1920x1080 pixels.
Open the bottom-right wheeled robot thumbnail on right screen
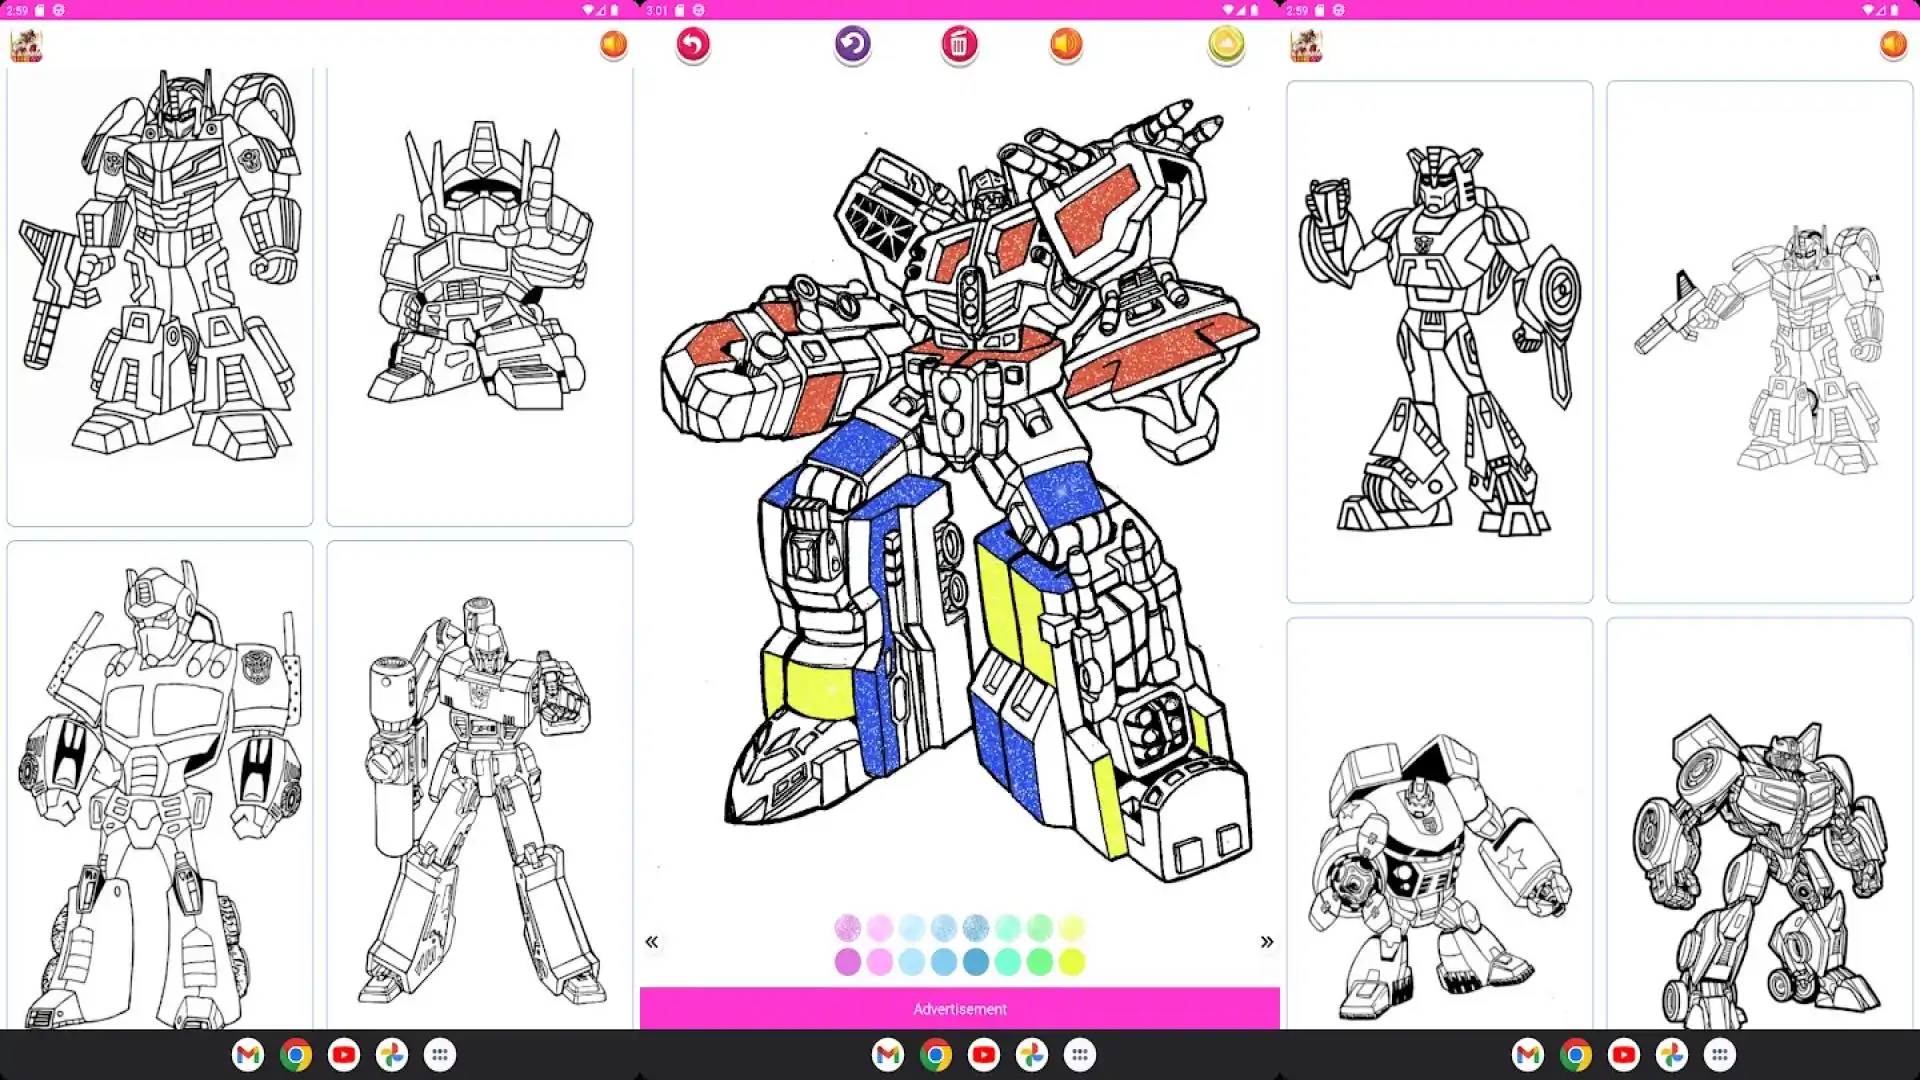[x=1760, y=824]
